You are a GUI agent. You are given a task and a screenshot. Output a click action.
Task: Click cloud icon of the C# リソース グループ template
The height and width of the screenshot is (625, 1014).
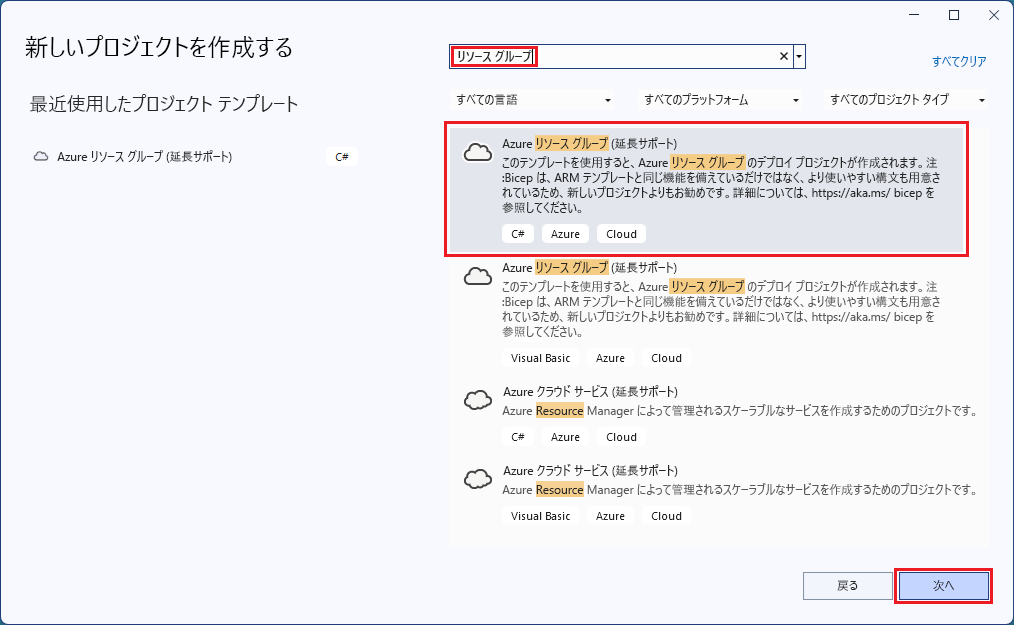(x=478, y=152)
